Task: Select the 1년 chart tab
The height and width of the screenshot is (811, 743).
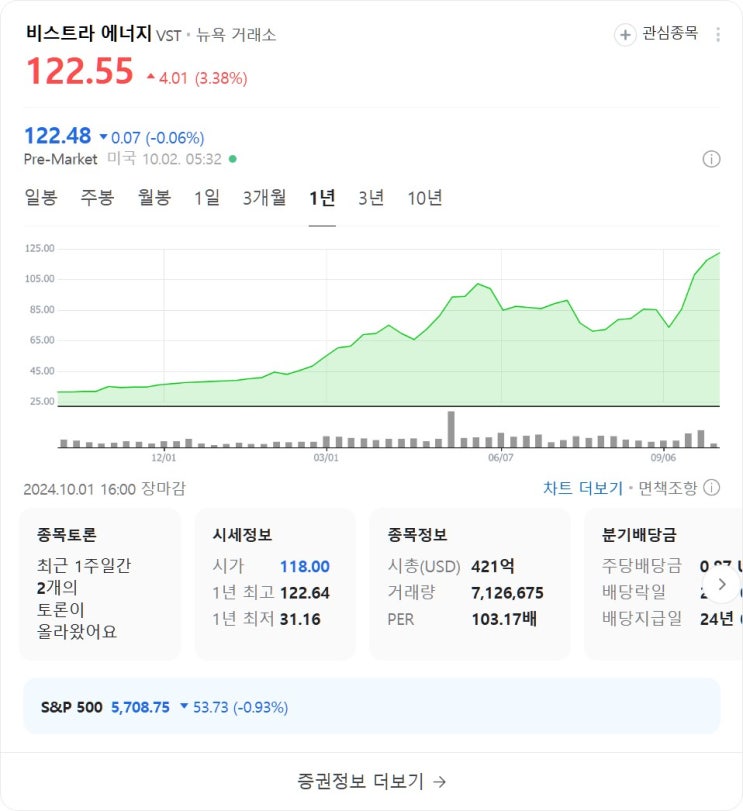Action: coord(322,198)
